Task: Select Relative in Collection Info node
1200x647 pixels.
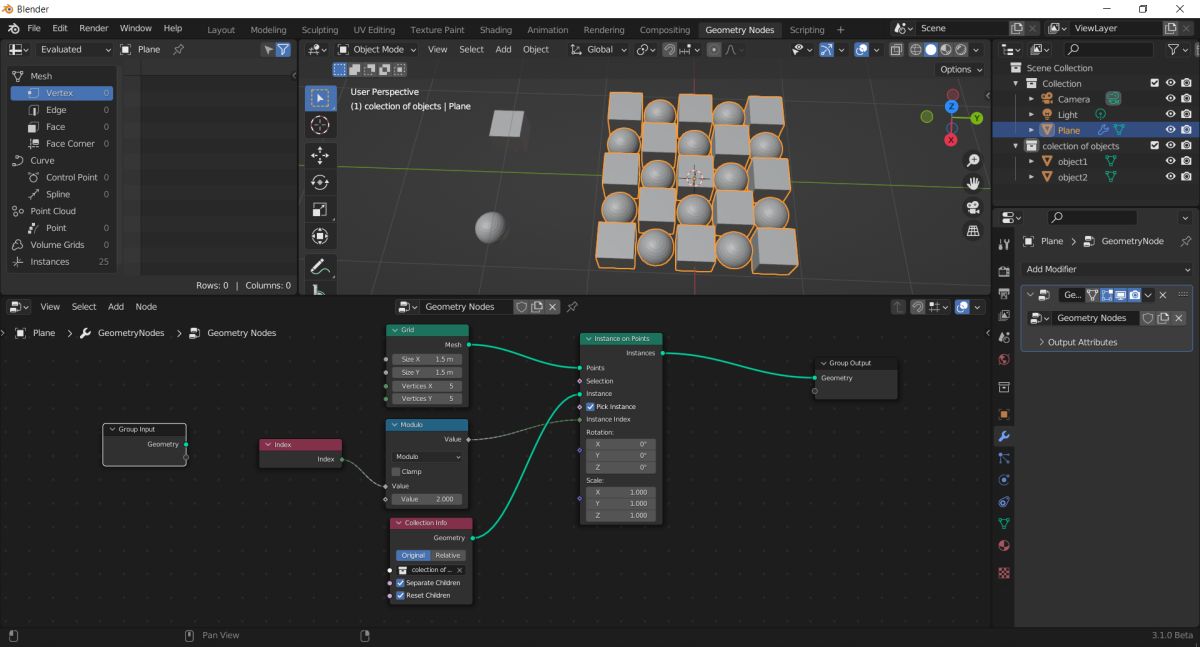Action: click(x=447, y=555)
